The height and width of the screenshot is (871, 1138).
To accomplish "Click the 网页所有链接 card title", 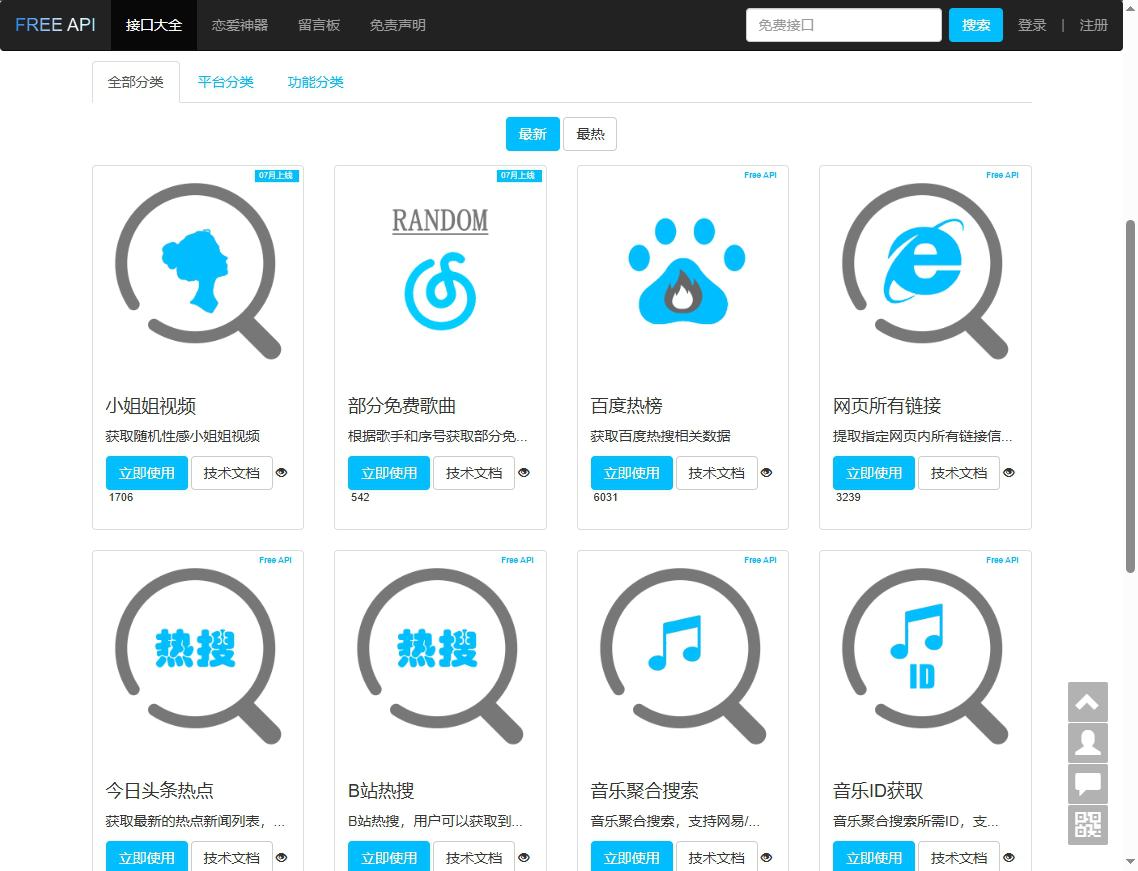I will click(887, 406).
